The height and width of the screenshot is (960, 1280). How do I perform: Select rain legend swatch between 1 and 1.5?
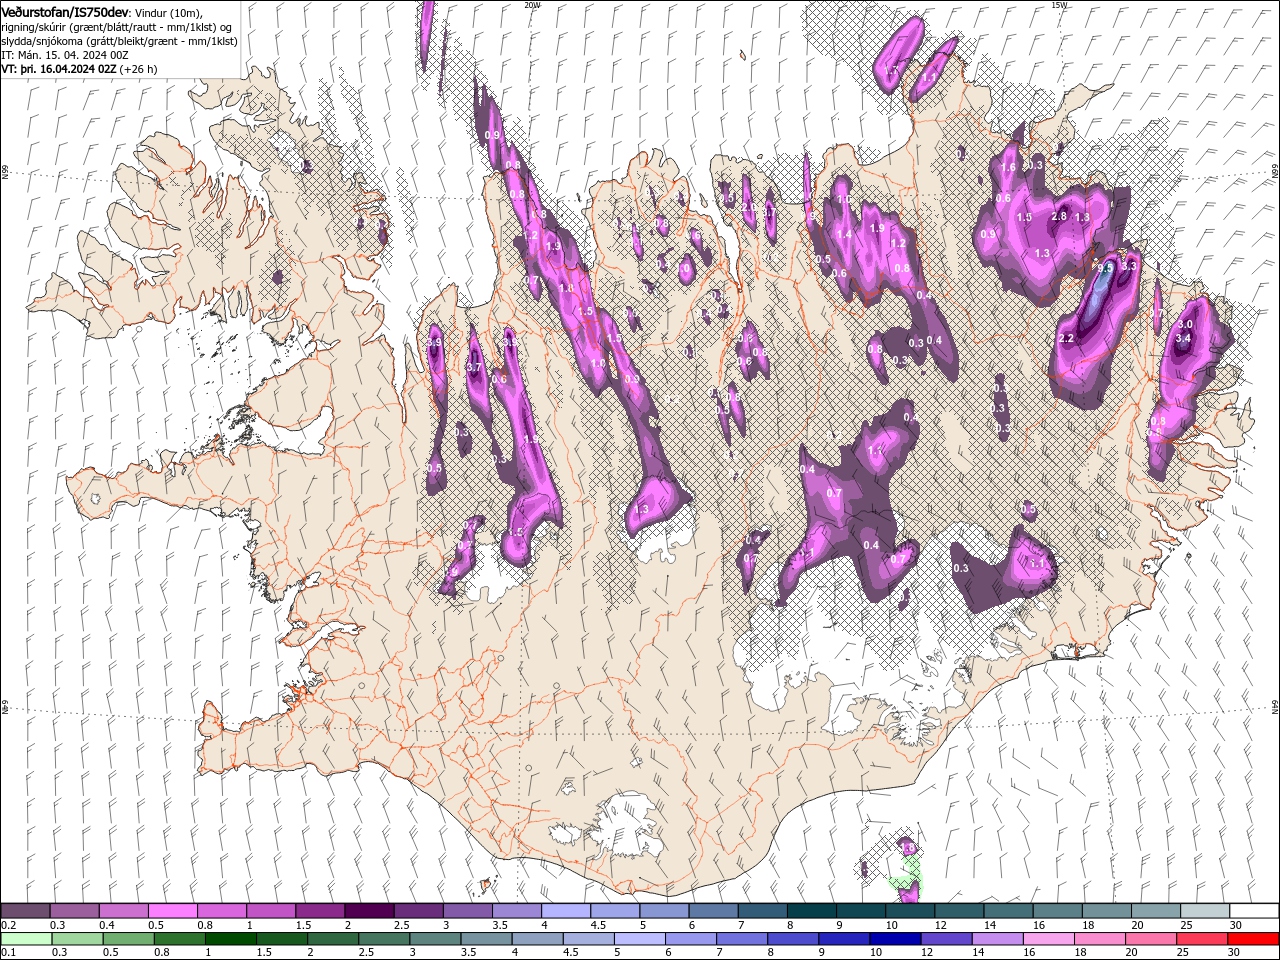(231, 939)
